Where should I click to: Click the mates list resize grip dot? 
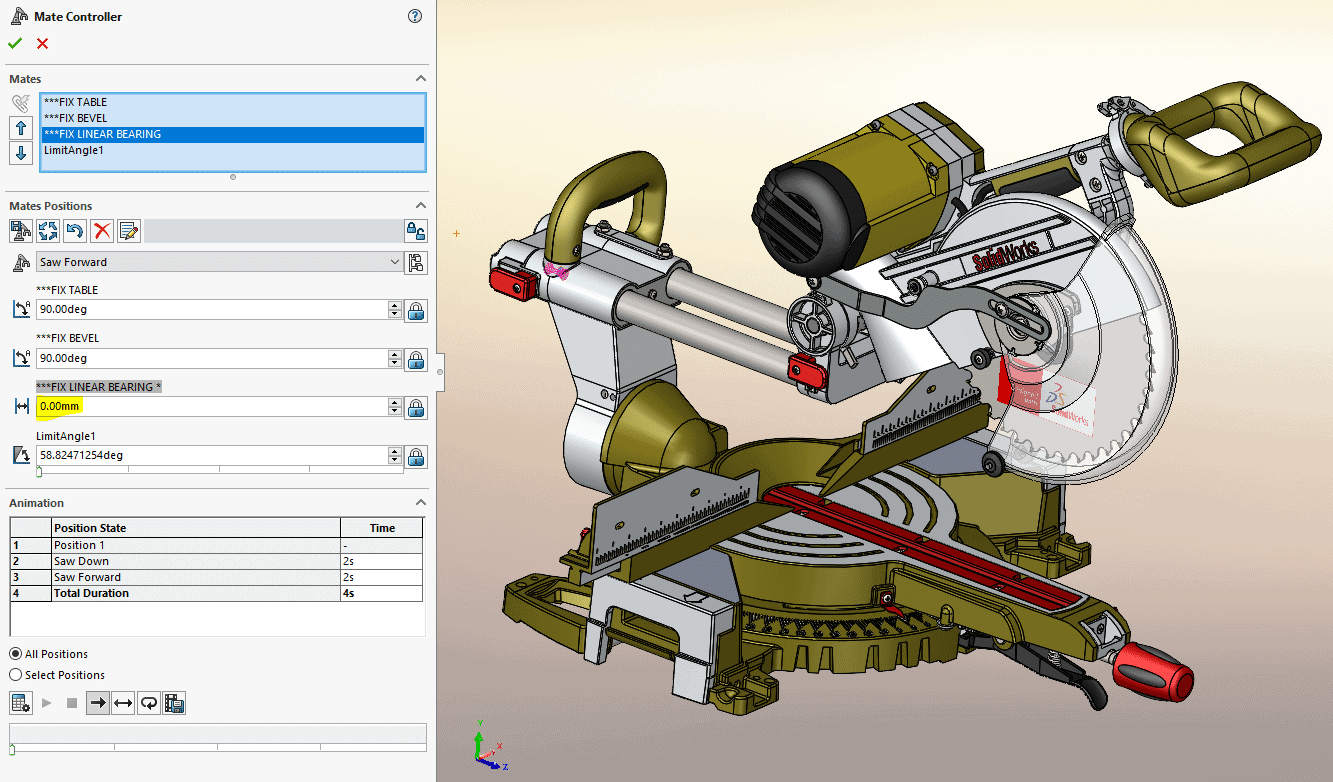[x=233, y=177]
